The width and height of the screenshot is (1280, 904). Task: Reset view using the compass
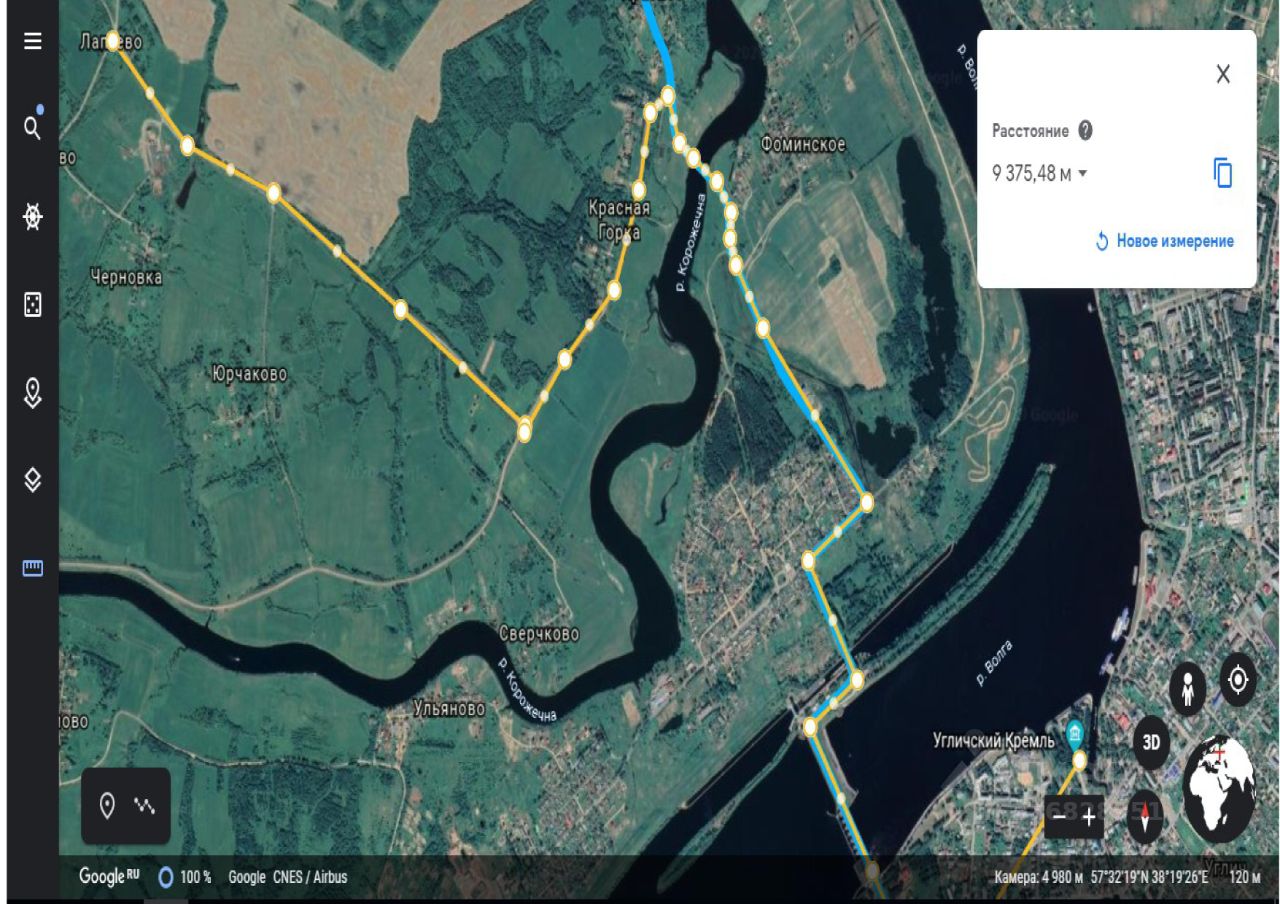click(1146, 817)
